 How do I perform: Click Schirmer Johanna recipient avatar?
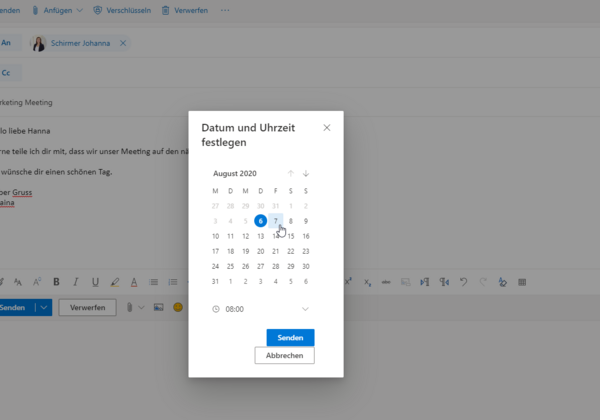point(38,43)
